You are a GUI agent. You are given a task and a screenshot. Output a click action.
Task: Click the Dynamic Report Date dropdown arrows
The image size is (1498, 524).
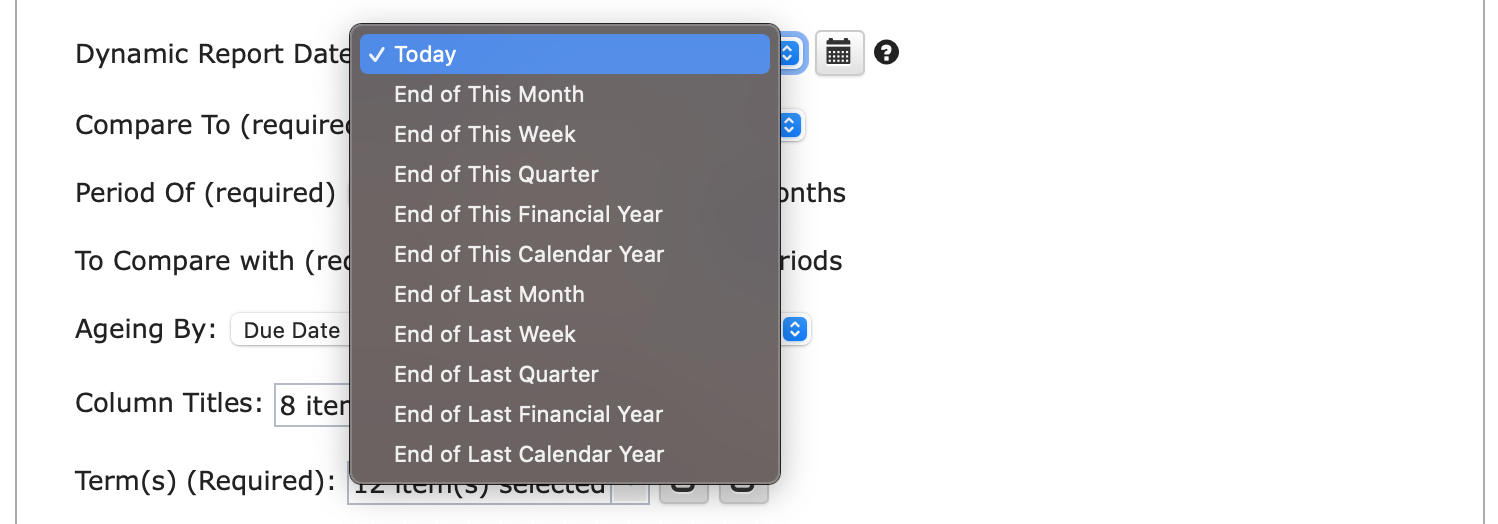click(x=790, y=53)
